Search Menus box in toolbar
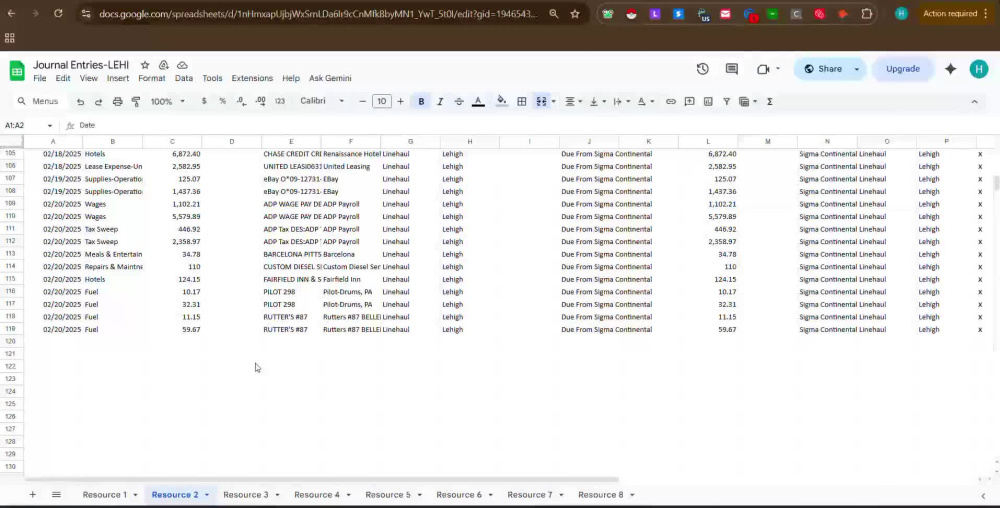1000x508 pixels. (x=38, y=101)
